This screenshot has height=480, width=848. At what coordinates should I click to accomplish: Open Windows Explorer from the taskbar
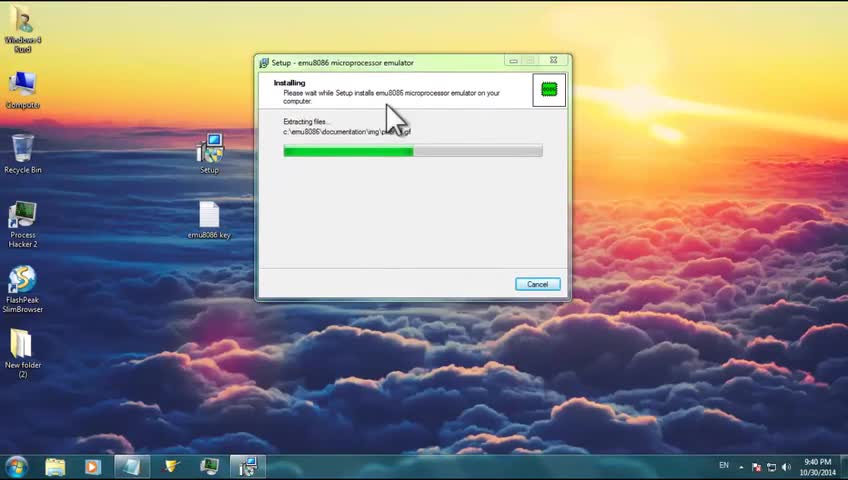click(x=55, y=467)
